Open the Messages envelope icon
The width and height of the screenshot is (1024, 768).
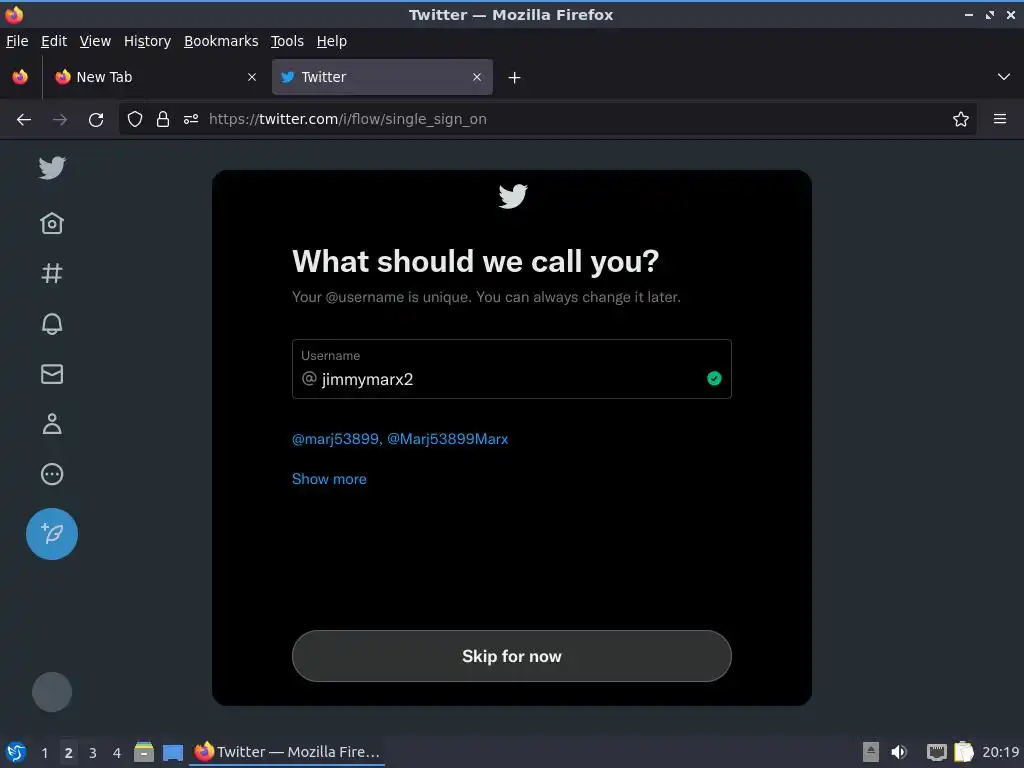coord(52,374)
